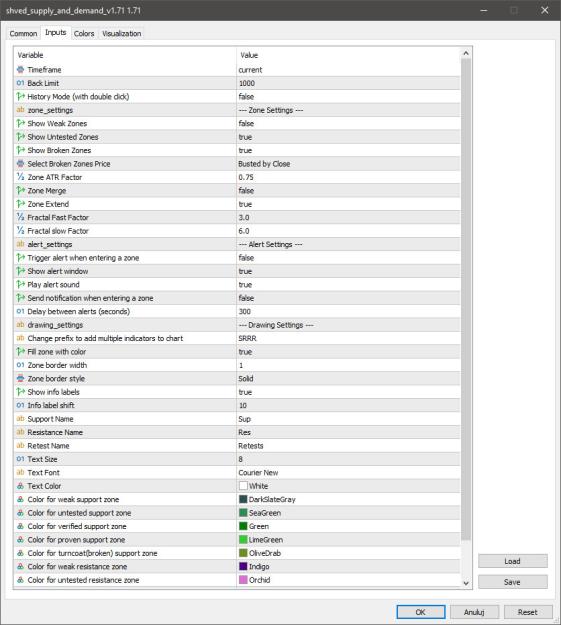Click the Timeframe enum icon

pos(20,70)
